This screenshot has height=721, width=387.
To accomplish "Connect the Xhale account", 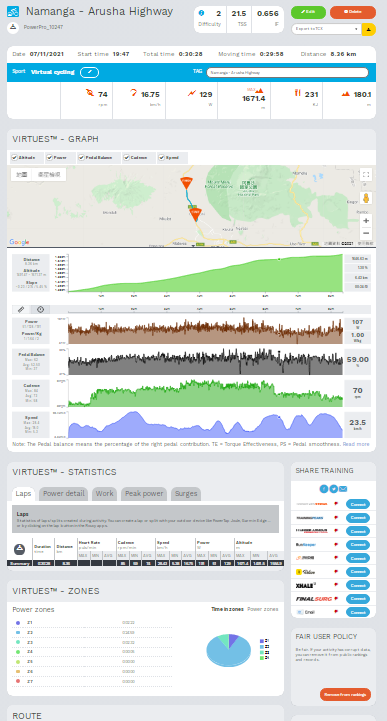I will click(358, 585).
